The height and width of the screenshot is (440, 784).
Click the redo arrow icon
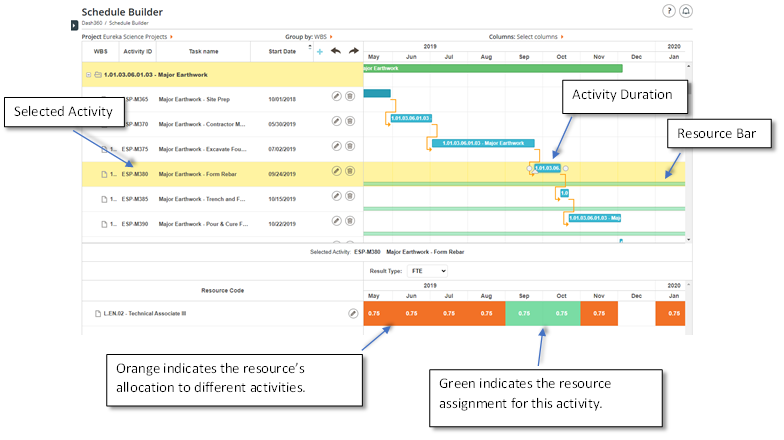click(354, 51)
